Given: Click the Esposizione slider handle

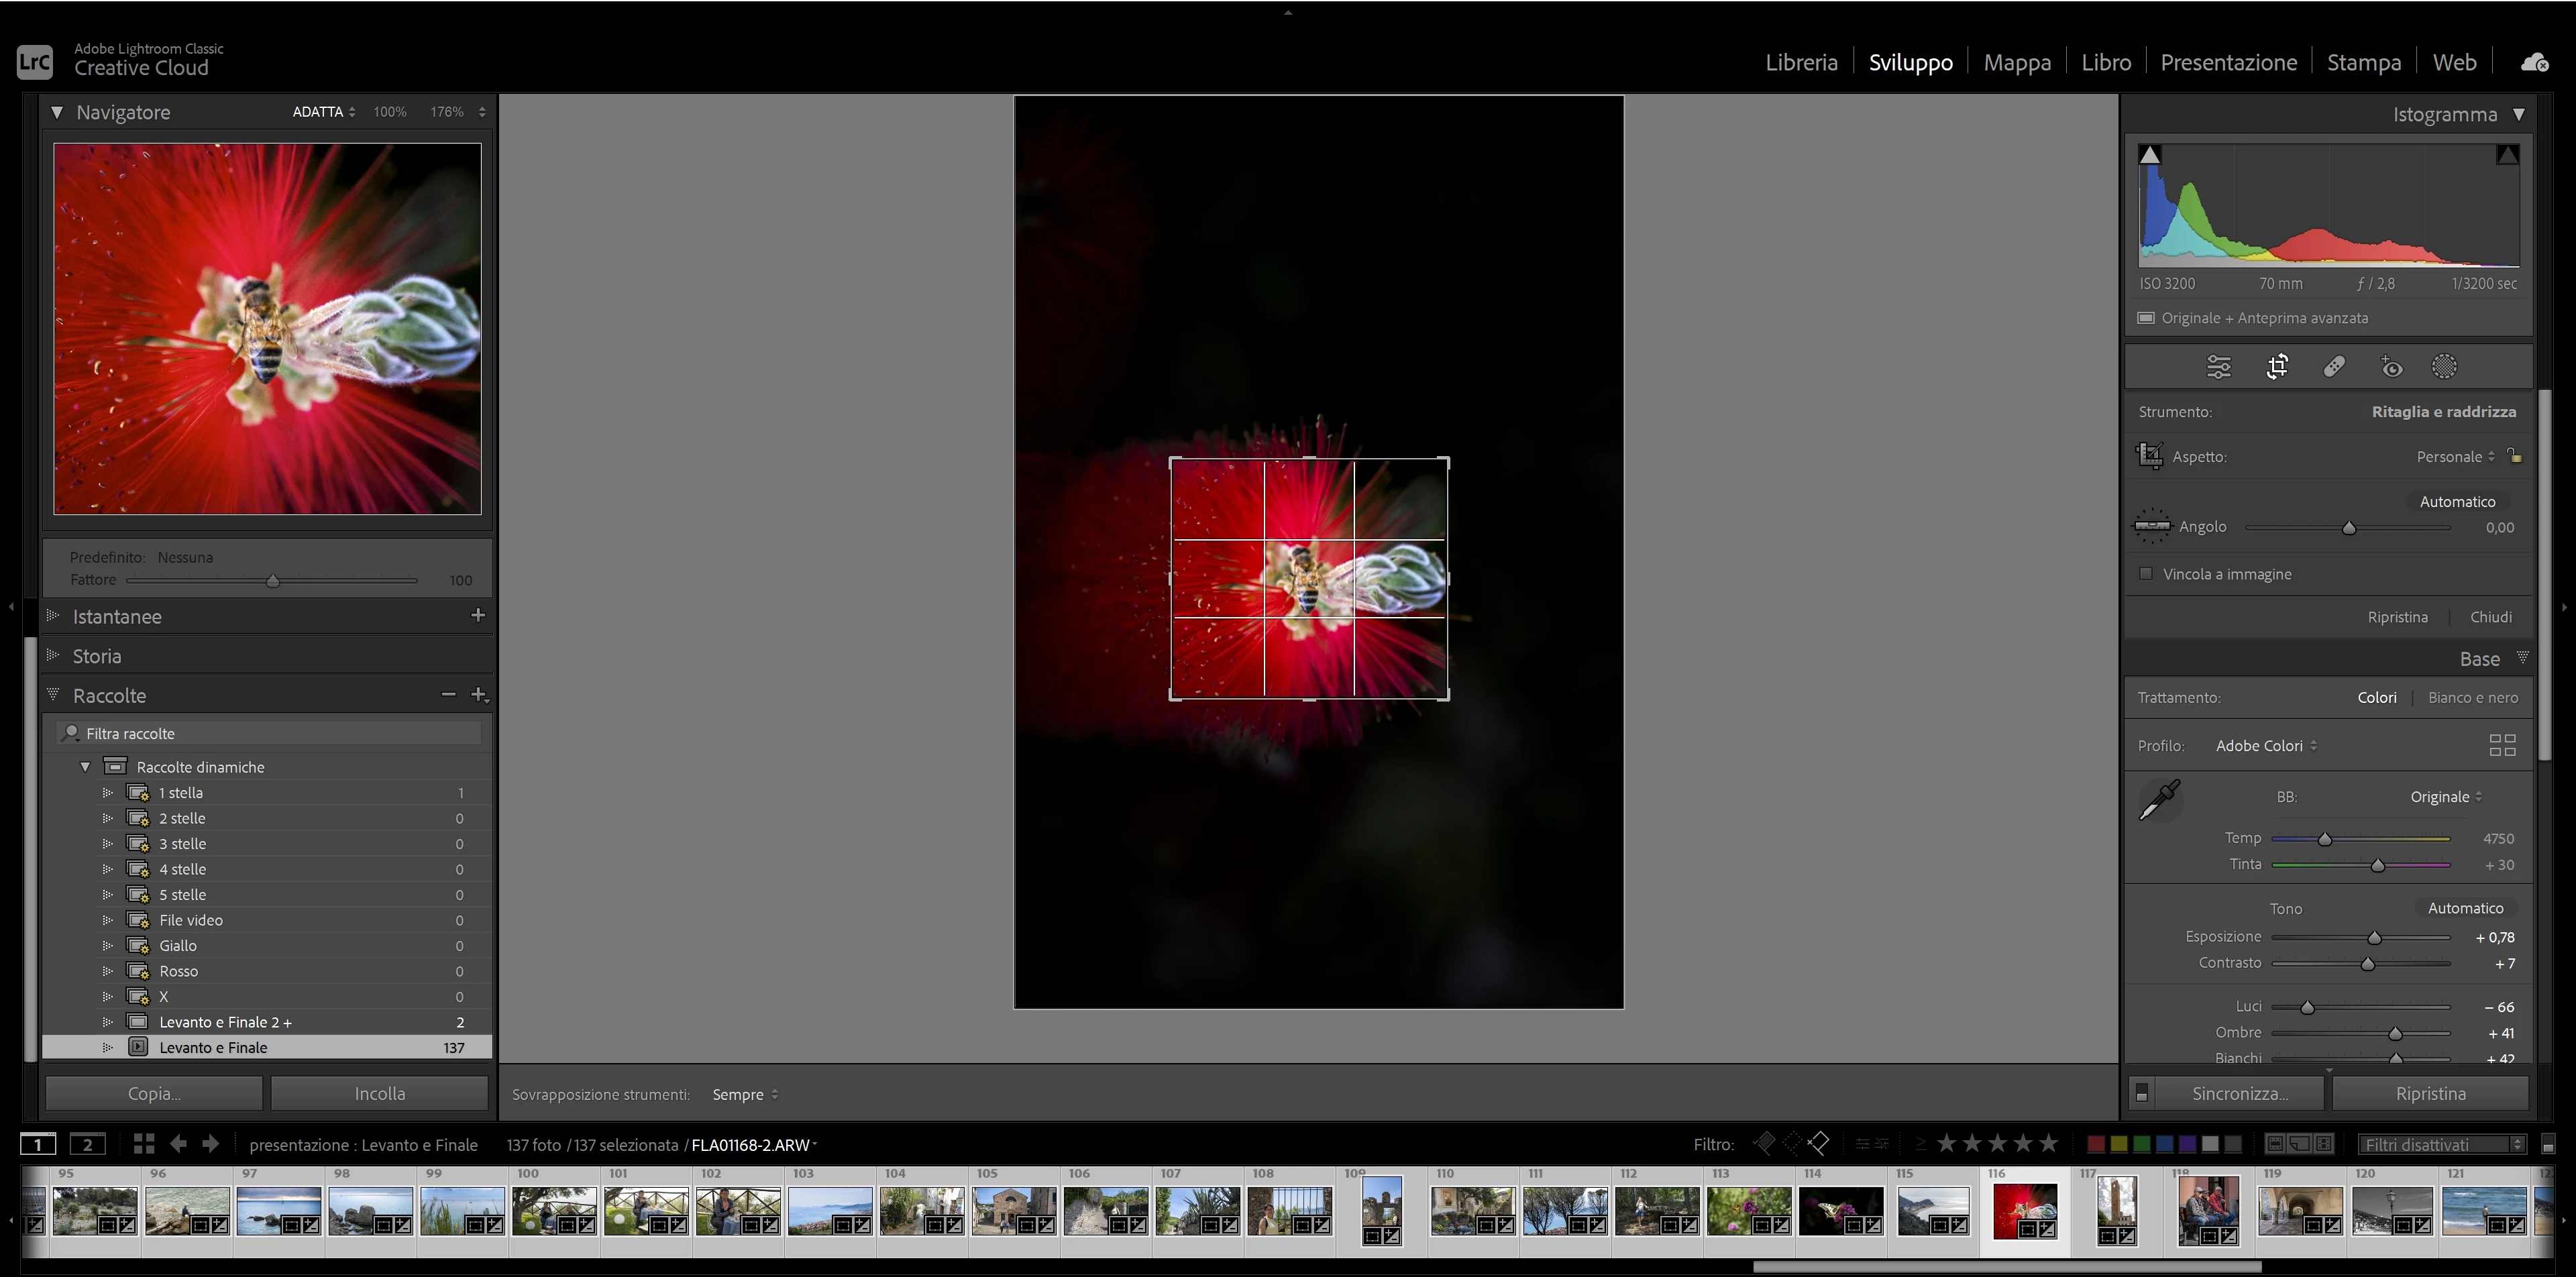Looking at the screenshot, I should 2374,938.
